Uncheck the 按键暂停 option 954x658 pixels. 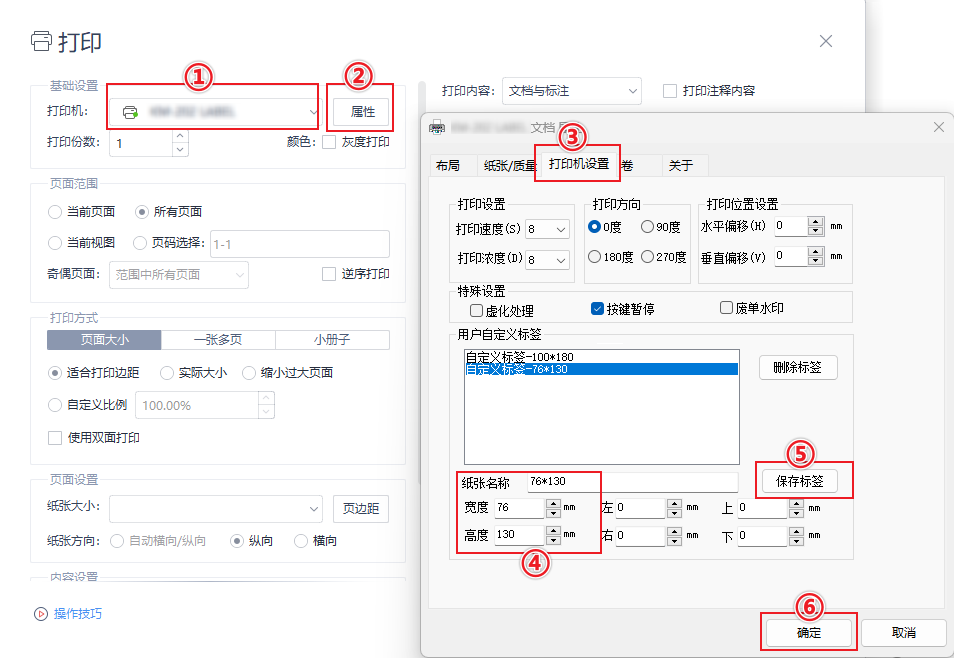(x=597, y=309)
